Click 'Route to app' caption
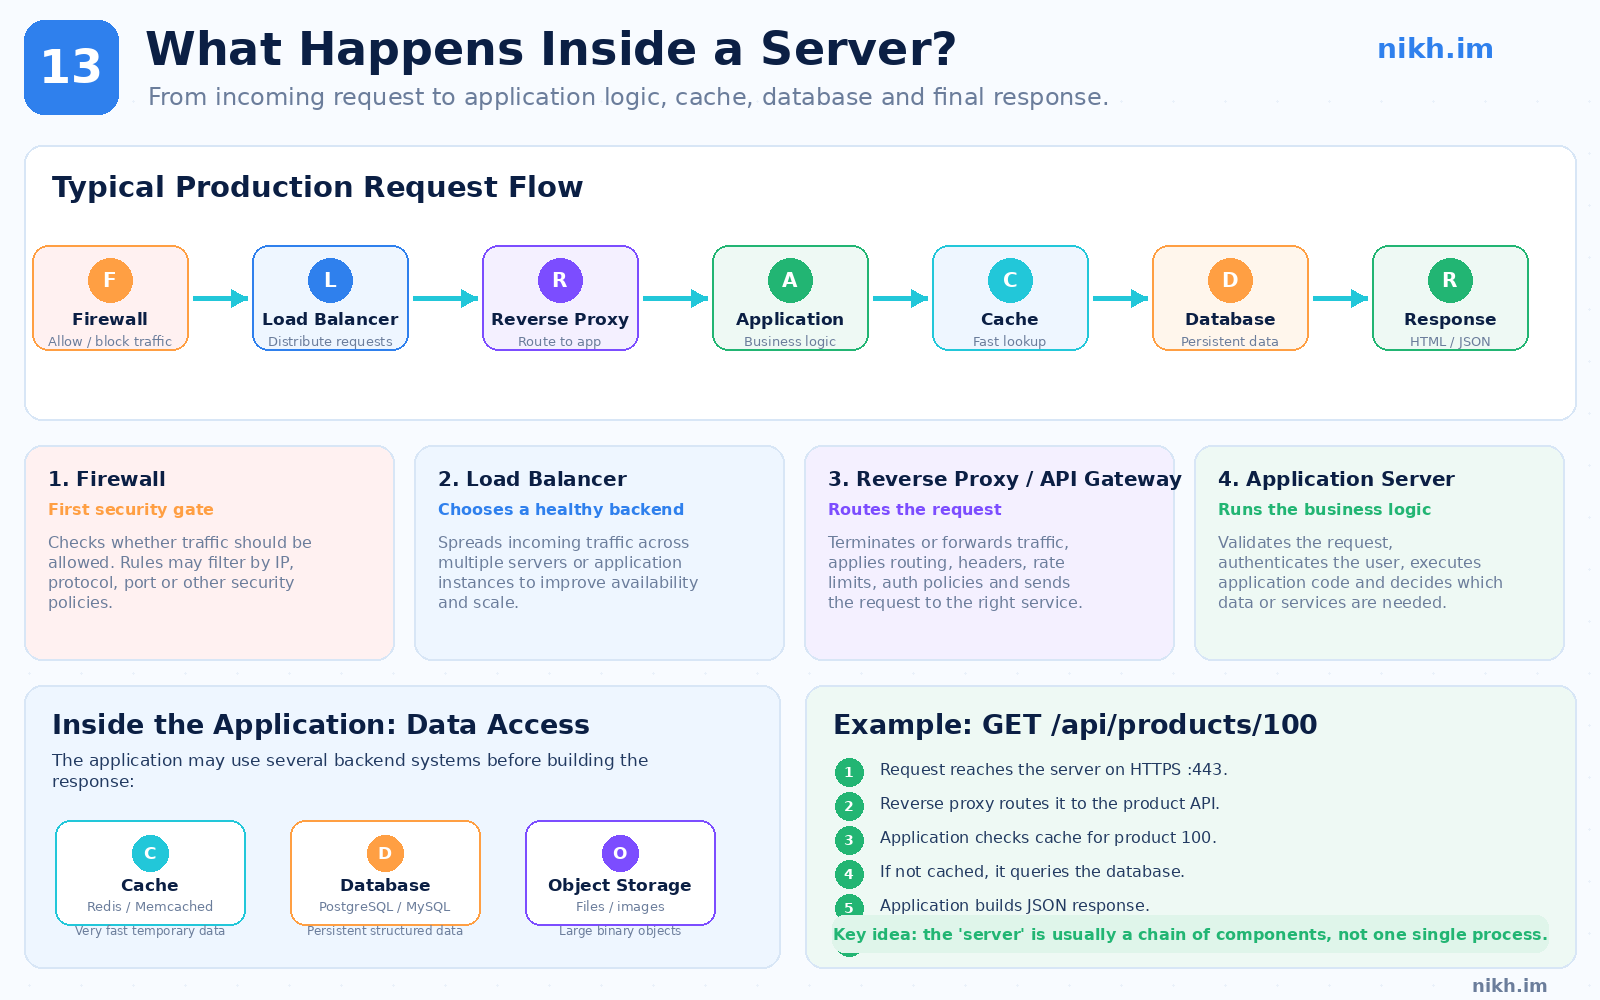 [x=560, y=341]
